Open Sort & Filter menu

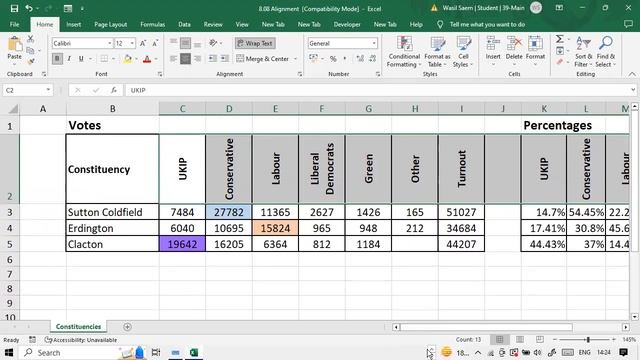pos(583,52)
